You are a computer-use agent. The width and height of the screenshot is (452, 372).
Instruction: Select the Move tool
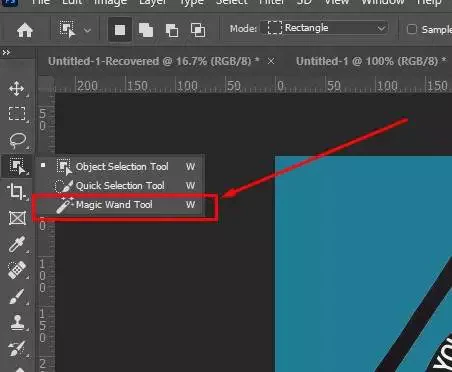(17, 89)
